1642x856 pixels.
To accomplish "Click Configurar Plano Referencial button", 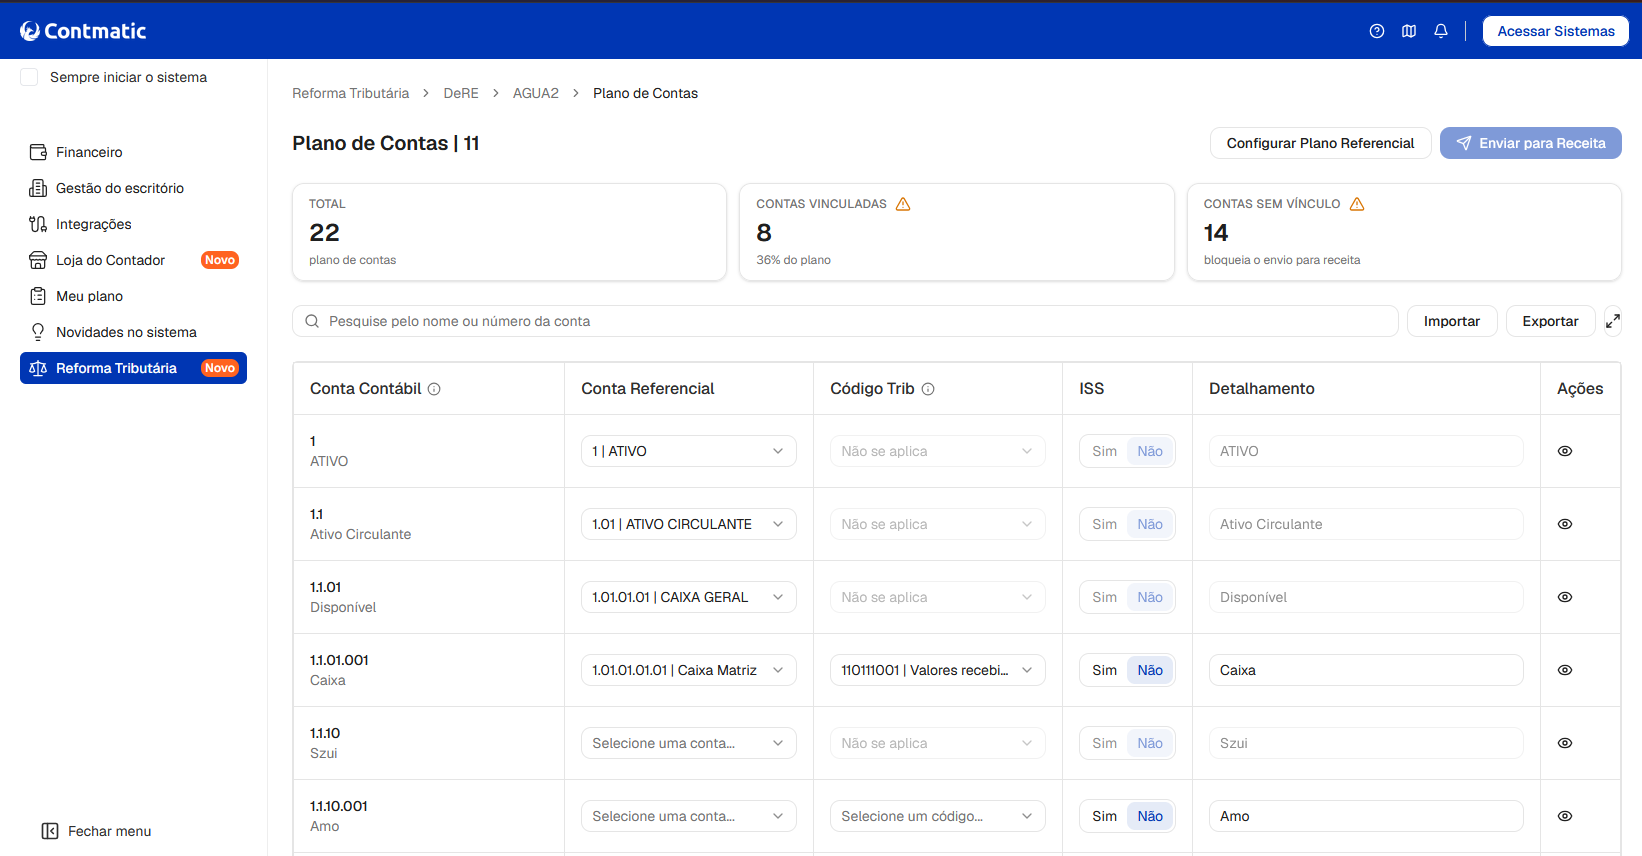I will click(x=1320, y=143).
